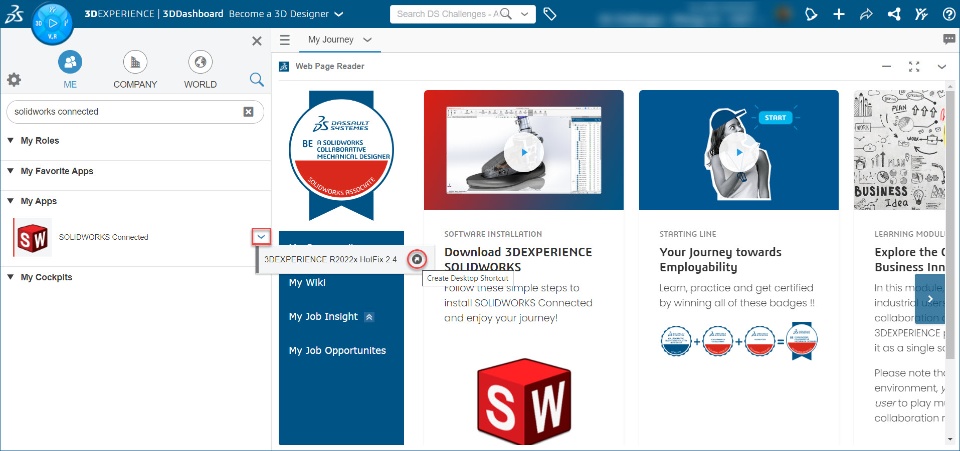The width and height of the screenshot is (960, 451).
Task: Open Web Page Reader widget menu chevron
Action: pos(942,66)
